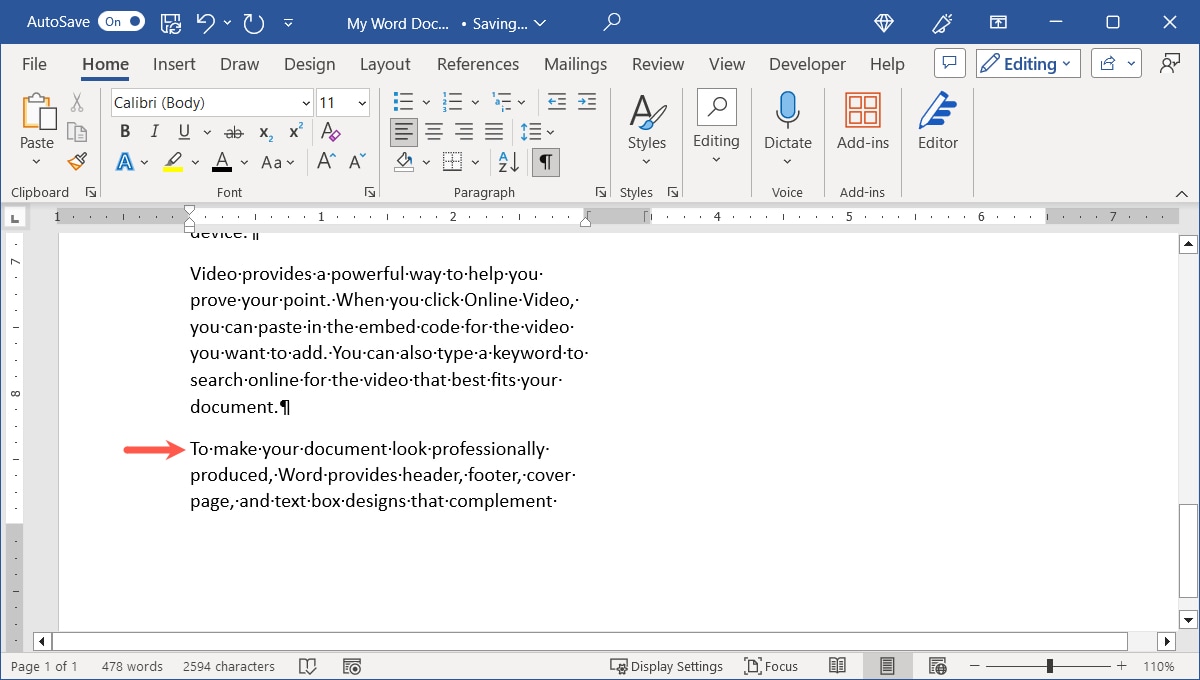Apply strikethrough to text
The height and width of the screenshot is (680, 1200).
(233, 131)
